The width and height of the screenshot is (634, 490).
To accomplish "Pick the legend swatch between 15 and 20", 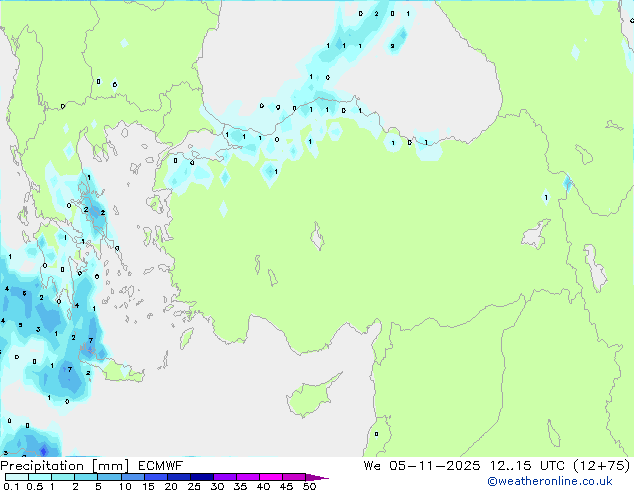I will [x=156, y=477].
